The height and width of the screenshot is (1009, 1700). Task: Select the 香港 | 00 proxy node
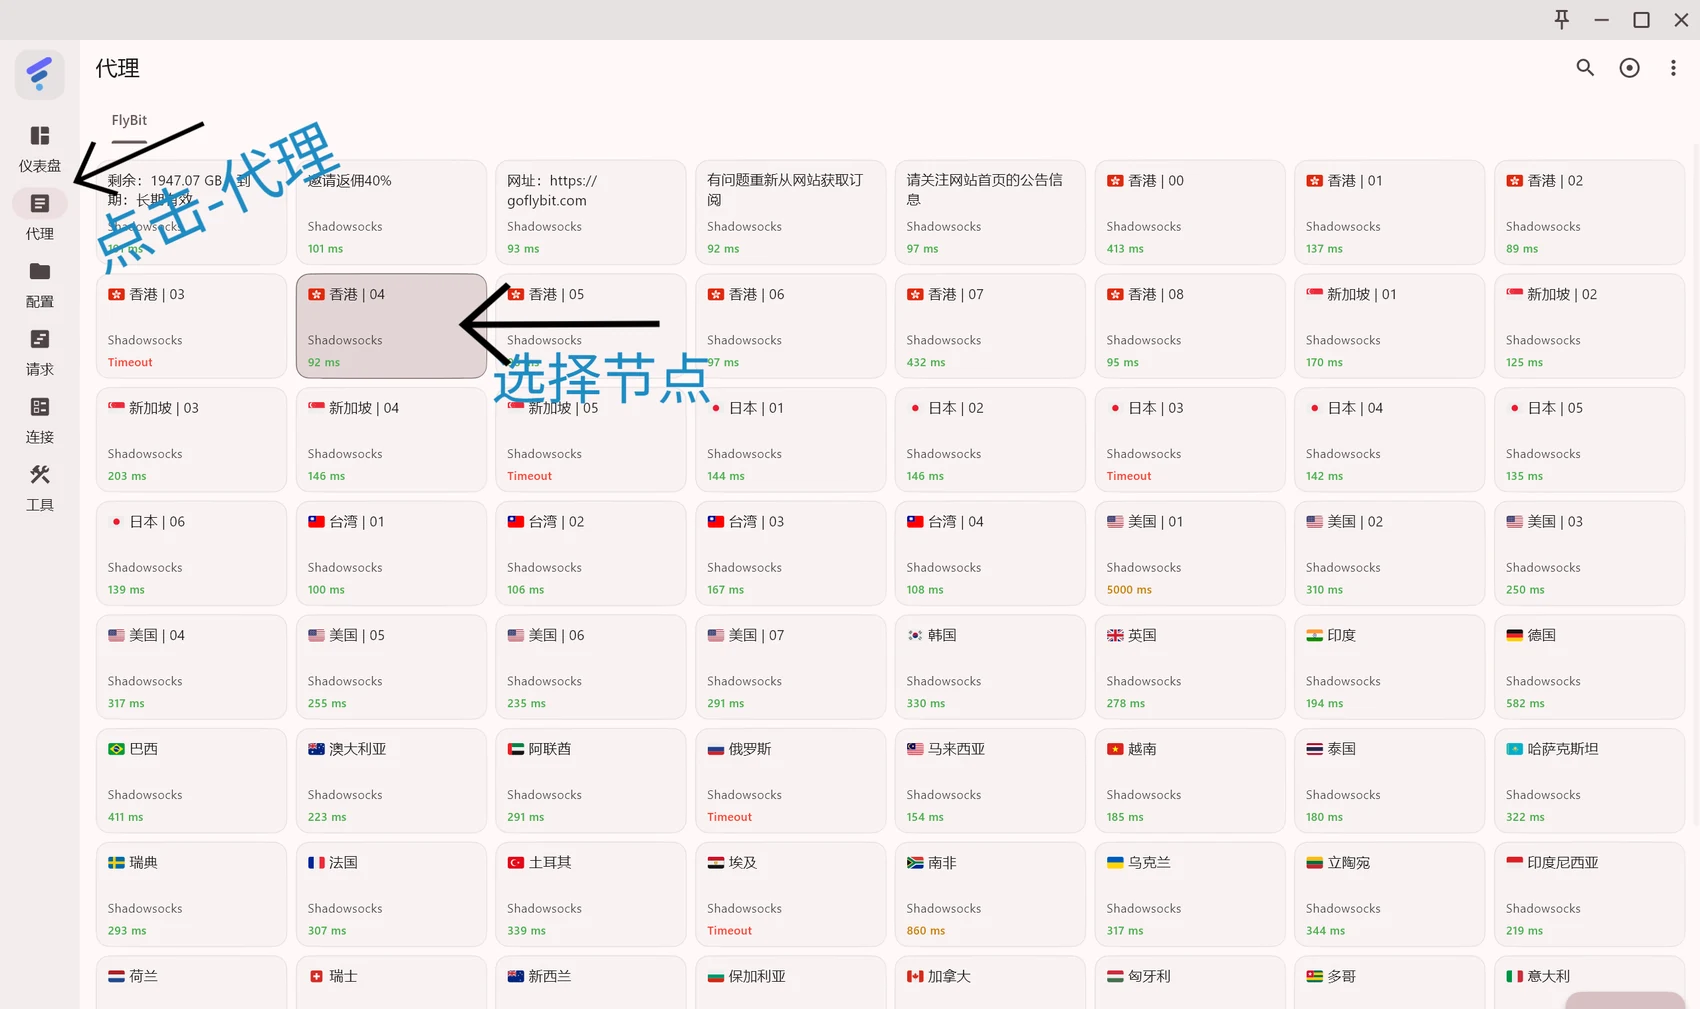(1190, 212)
